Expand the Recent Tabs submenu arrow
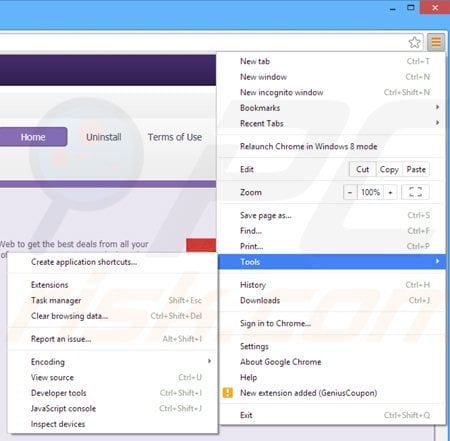The image size is (450, 441). pos(437,123)
